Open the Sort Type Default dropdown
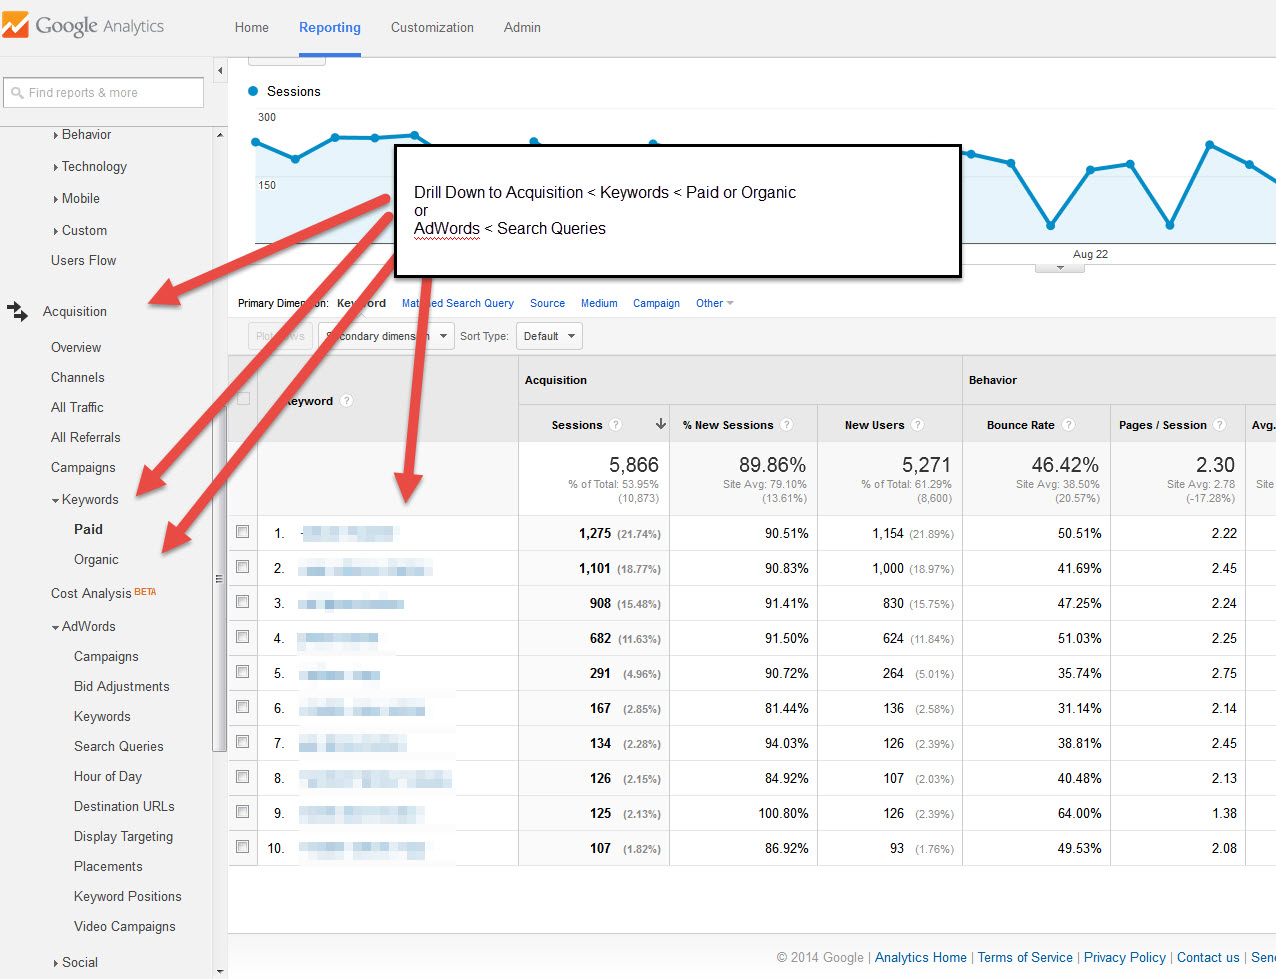This screenshot has width=1276, height=979. tap(548, 336)
